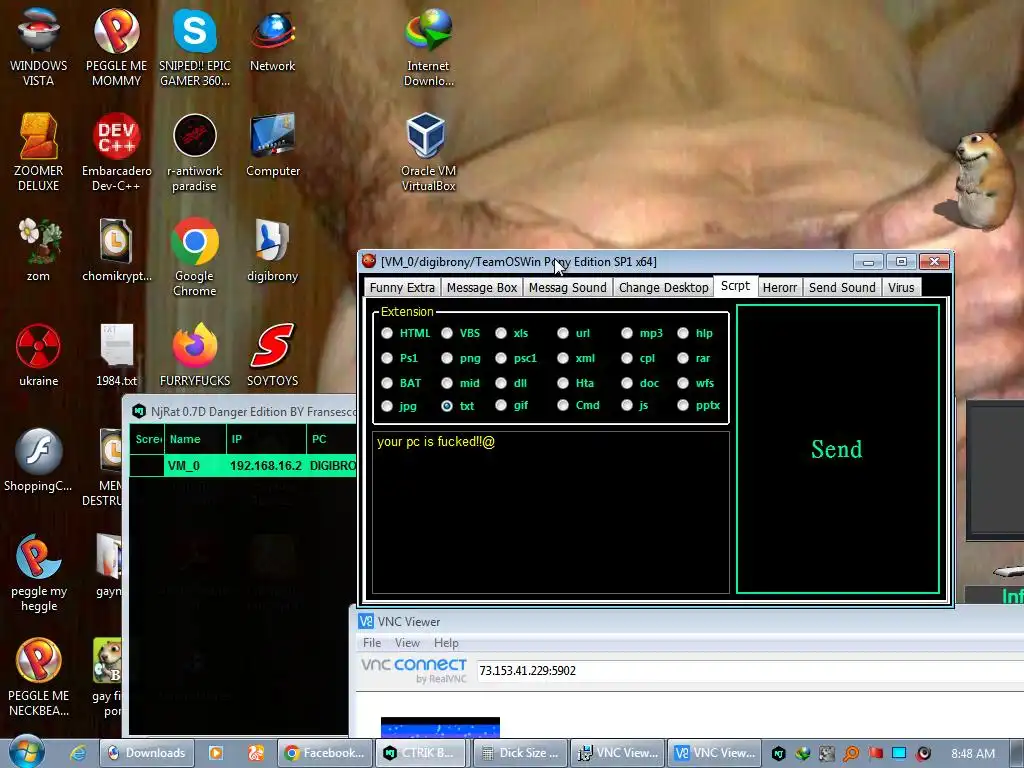Select the r-antiwork paradise desktop icon
The height and width of the screenshot is (768, 1024).
tap(195, 152)
